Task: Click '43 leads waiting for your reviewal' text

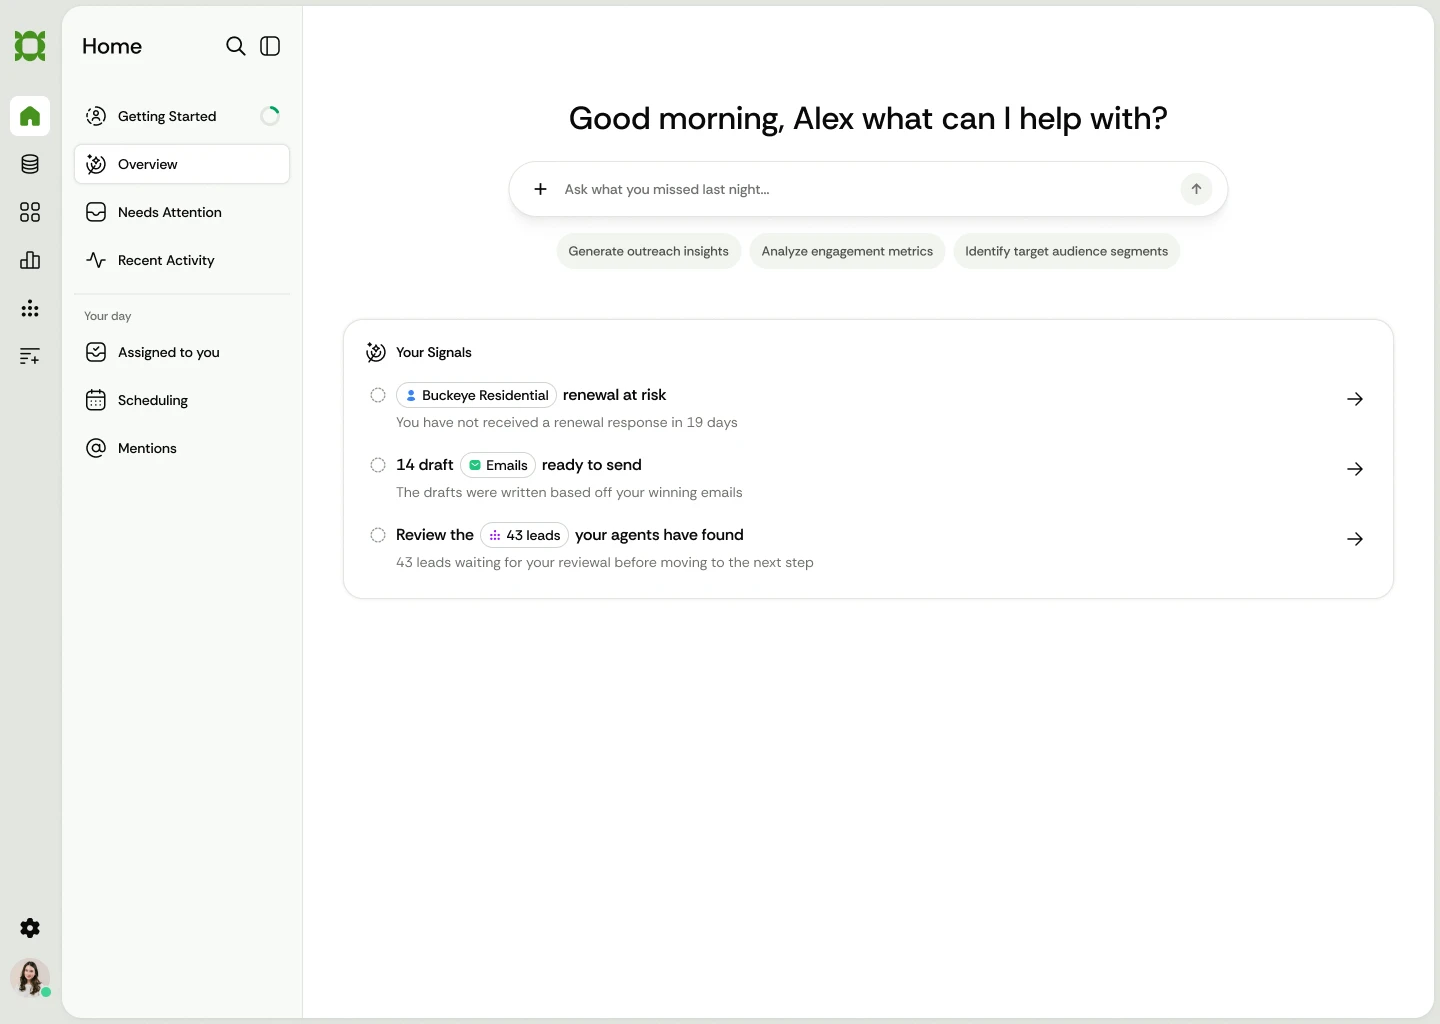Action: (605, 562)
